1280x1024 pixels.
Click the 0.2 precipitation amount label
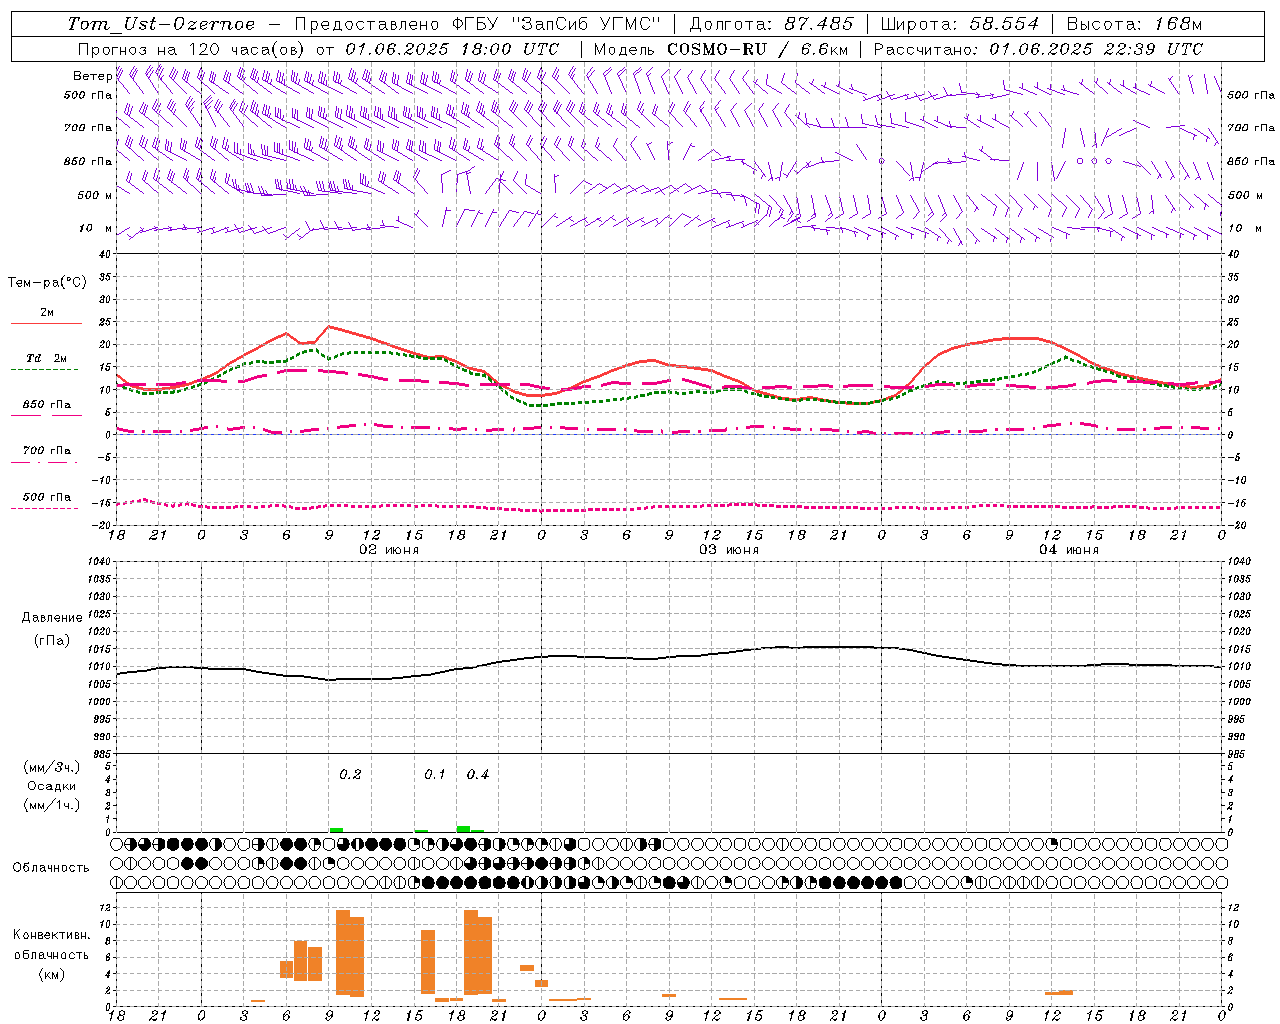(x=350, y=774)
